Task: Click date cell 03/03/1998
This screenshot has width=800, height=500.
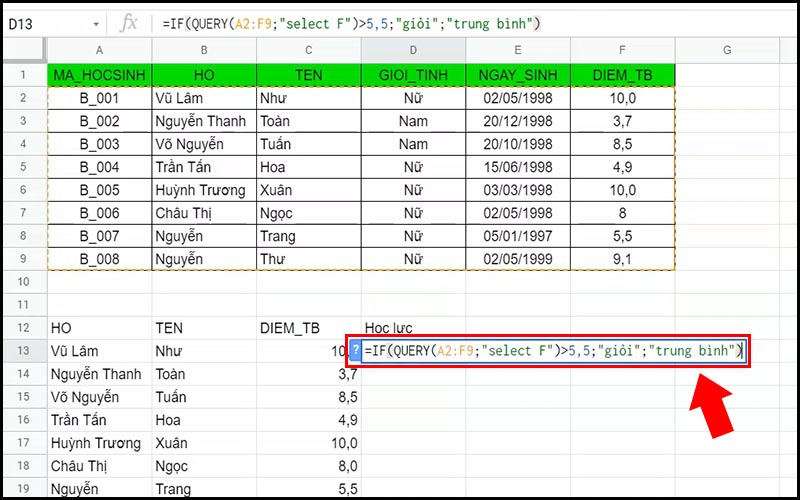Action: (x=518, y=190)
